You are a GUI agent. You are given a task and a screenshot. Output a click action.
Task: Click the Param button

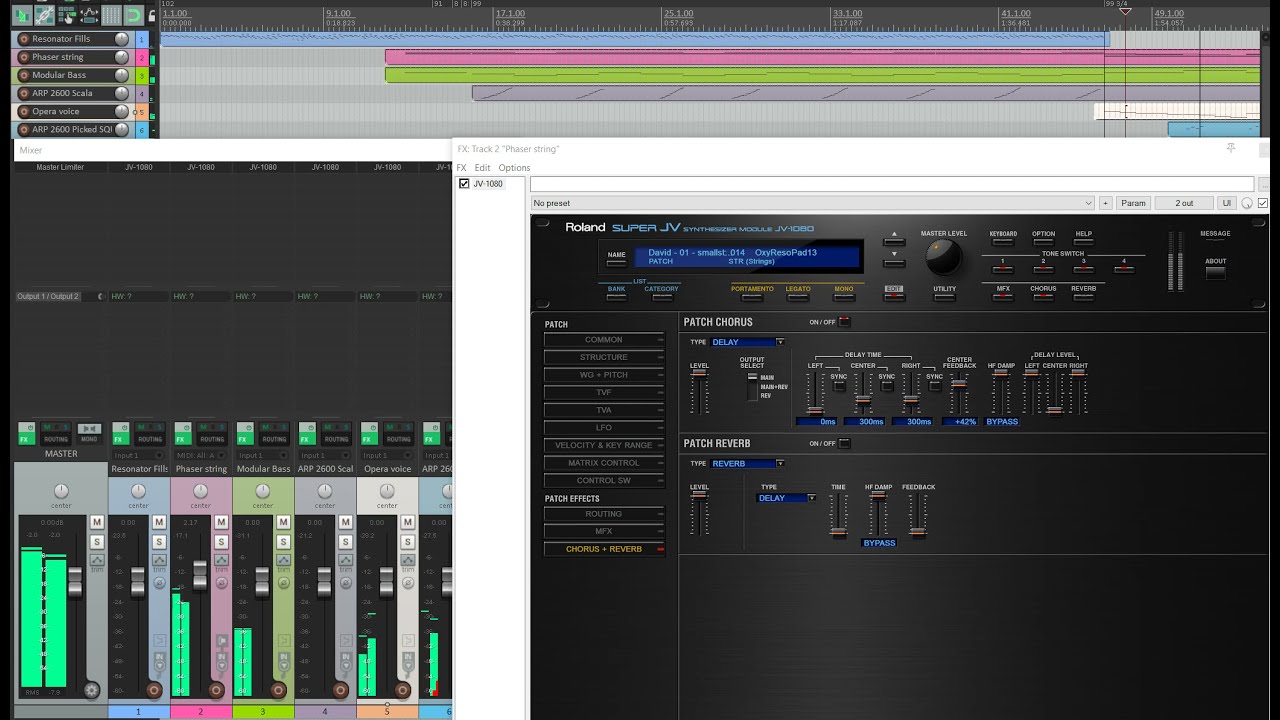coord(1133,203)
